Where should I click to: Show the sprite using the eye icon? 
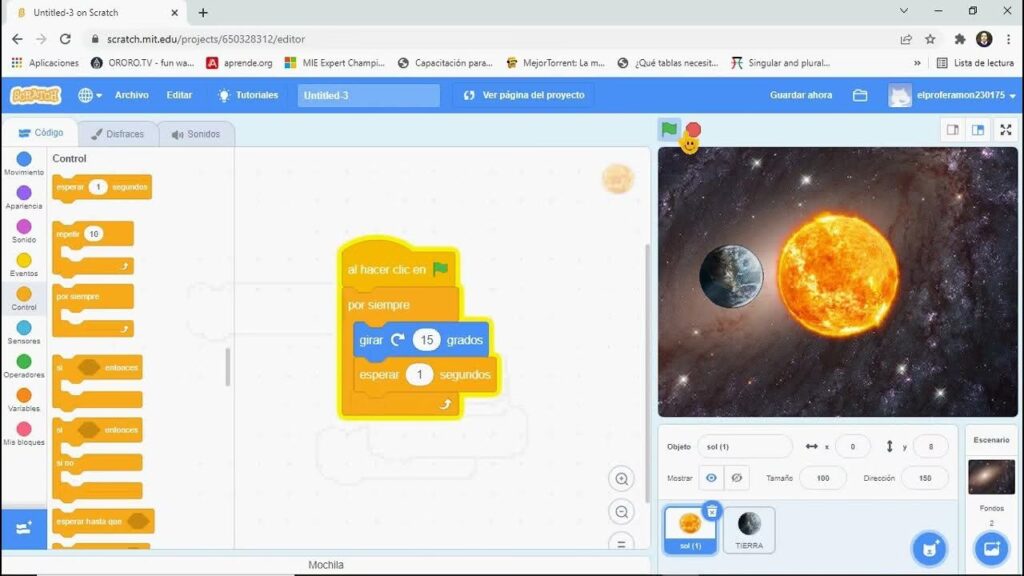[x=711, y=478]
